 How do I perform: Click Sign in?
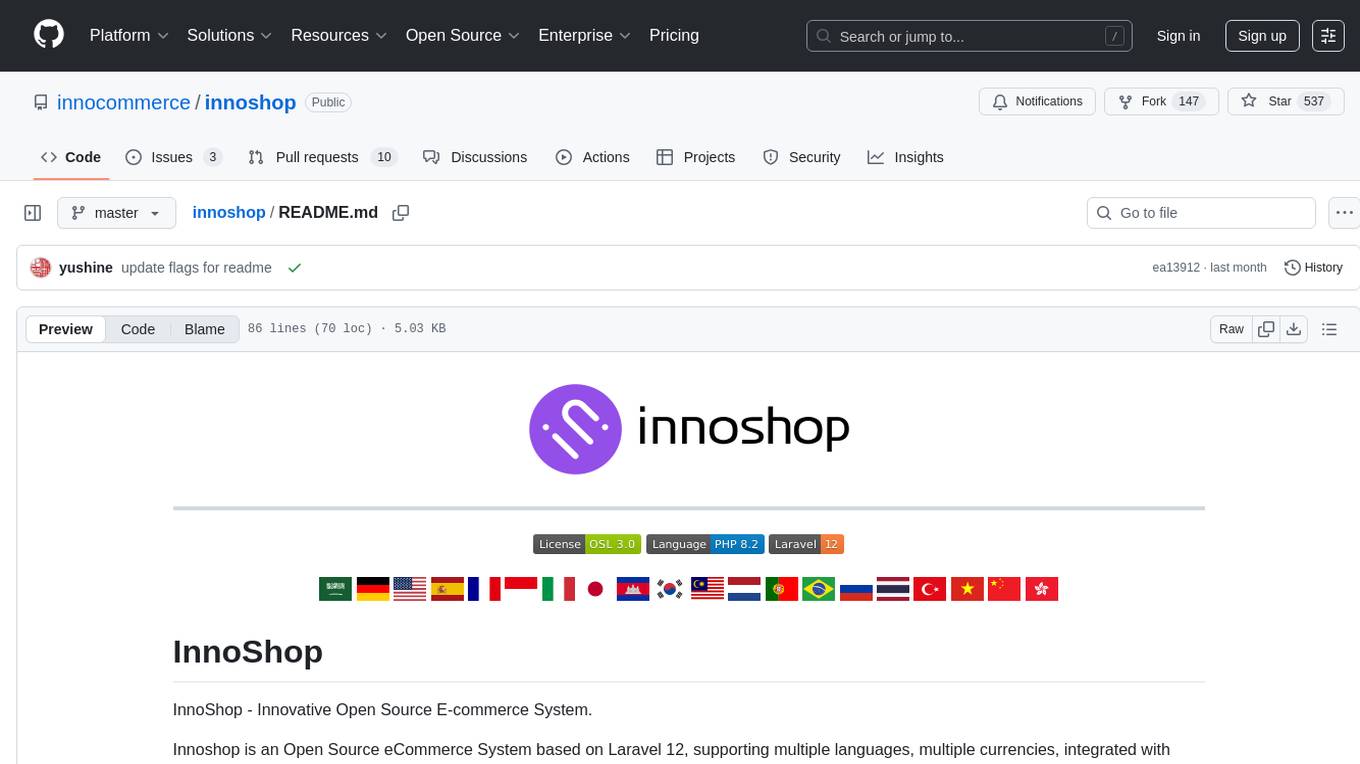pyautogui.click(x=1178, y=36)
